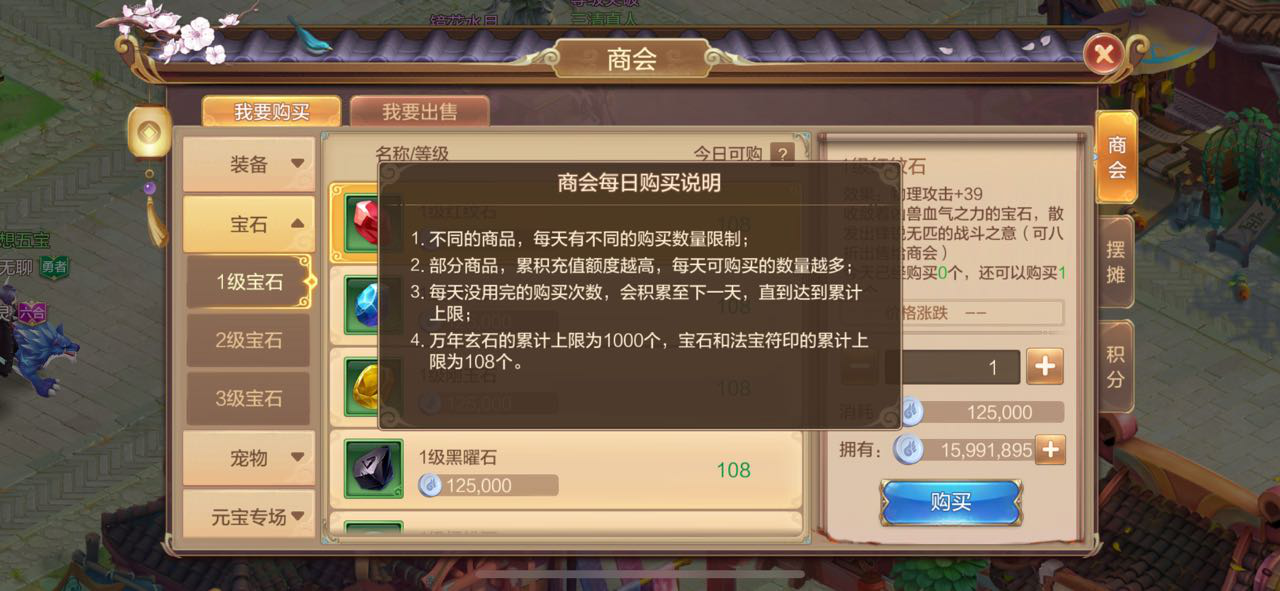Increase purchase quantity with plus button
Viewport: 1280px width, 591px height.
coord(1045,366)
